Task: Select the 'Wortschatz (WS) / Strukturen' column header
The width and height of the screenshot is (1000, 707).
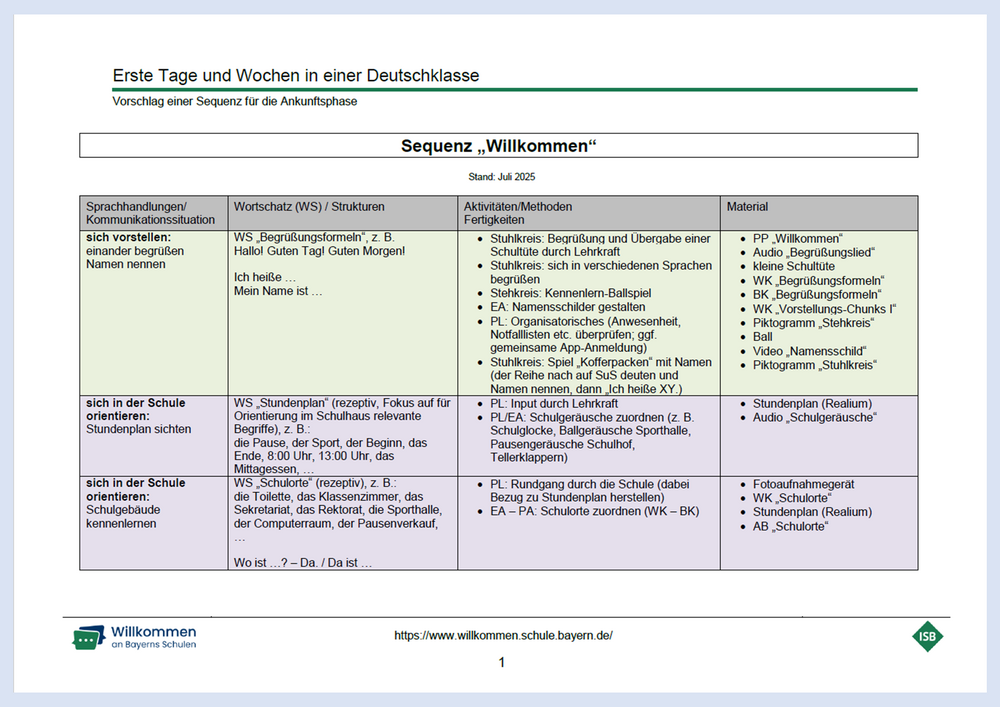Action: pos(309,207)
